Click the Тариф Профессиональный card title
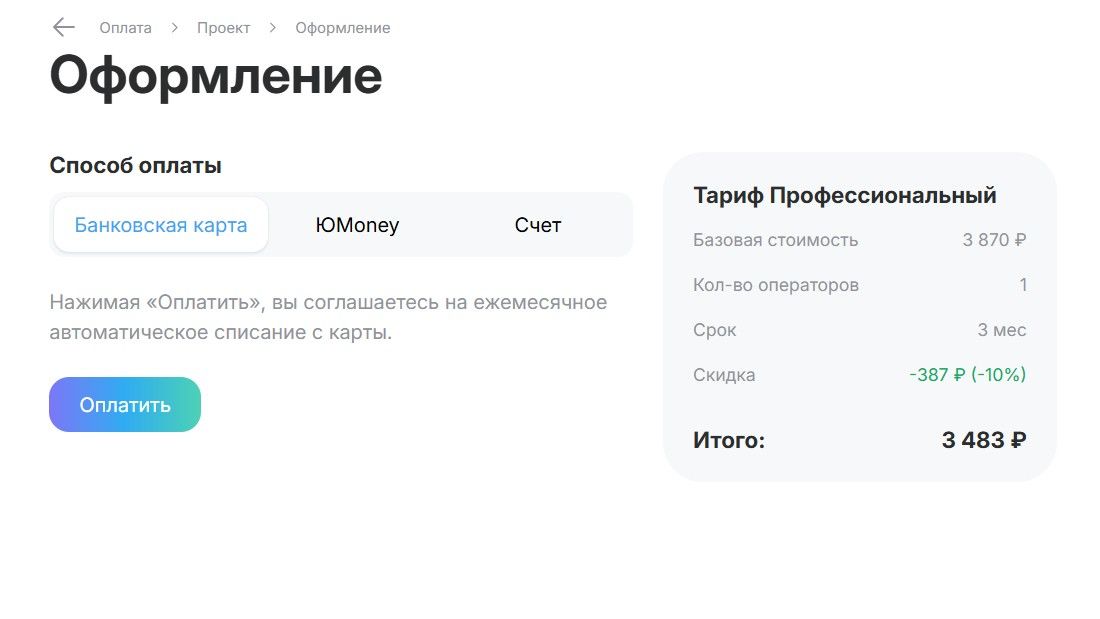The image size is (1100, 619). click(x=845, y=195)
